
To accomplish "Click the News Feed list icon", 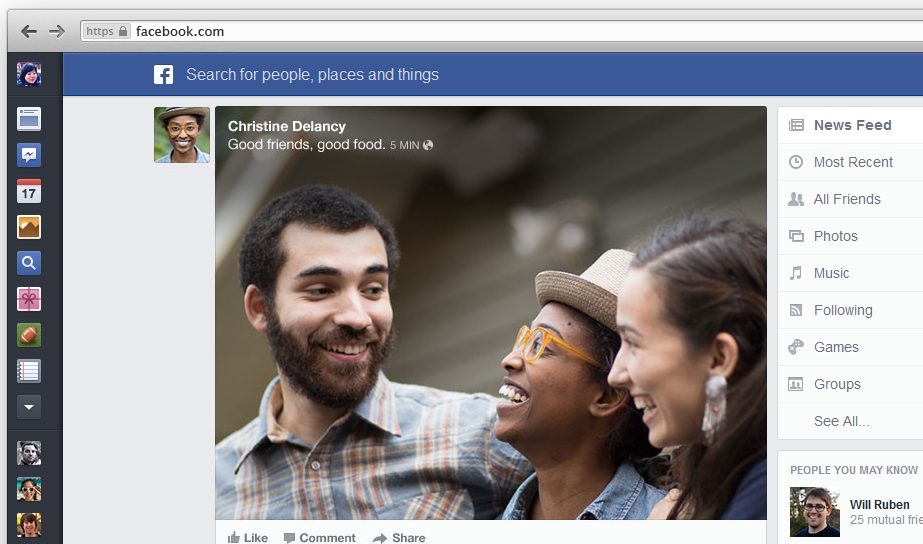I will [796, 125].
